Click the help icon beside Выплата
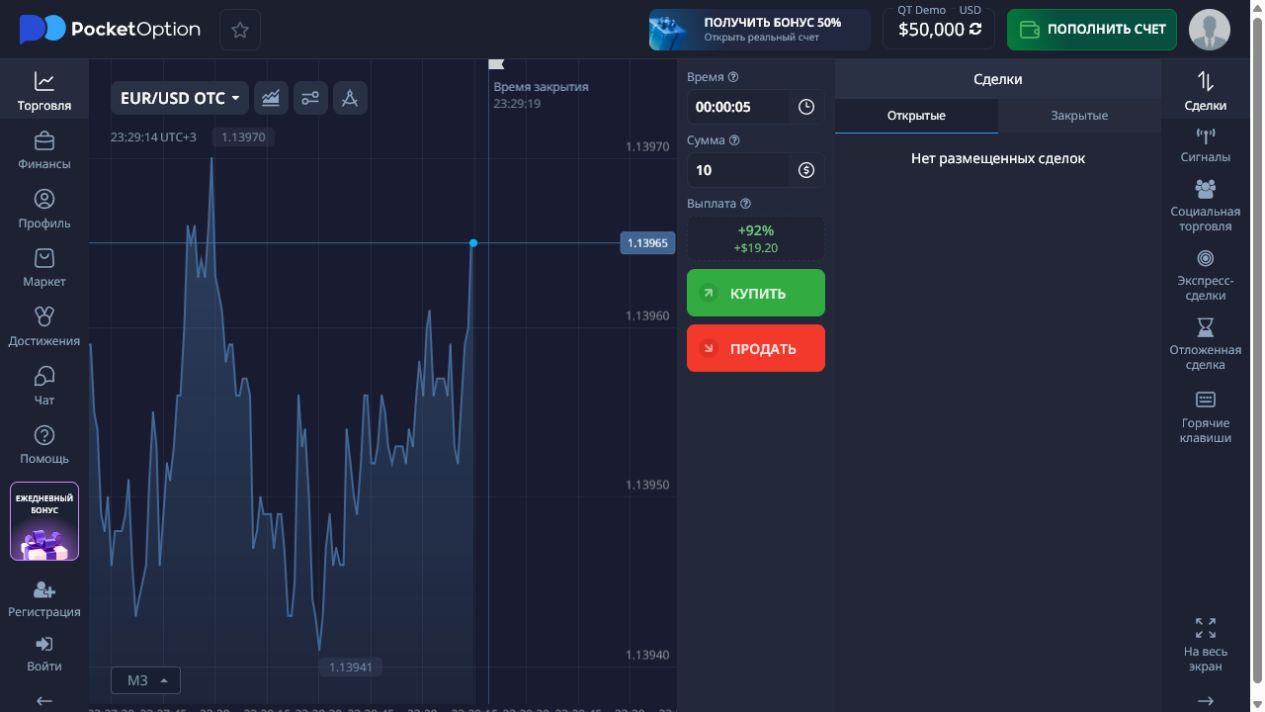This screenshot has height=712, width=1265. point(745,203)
